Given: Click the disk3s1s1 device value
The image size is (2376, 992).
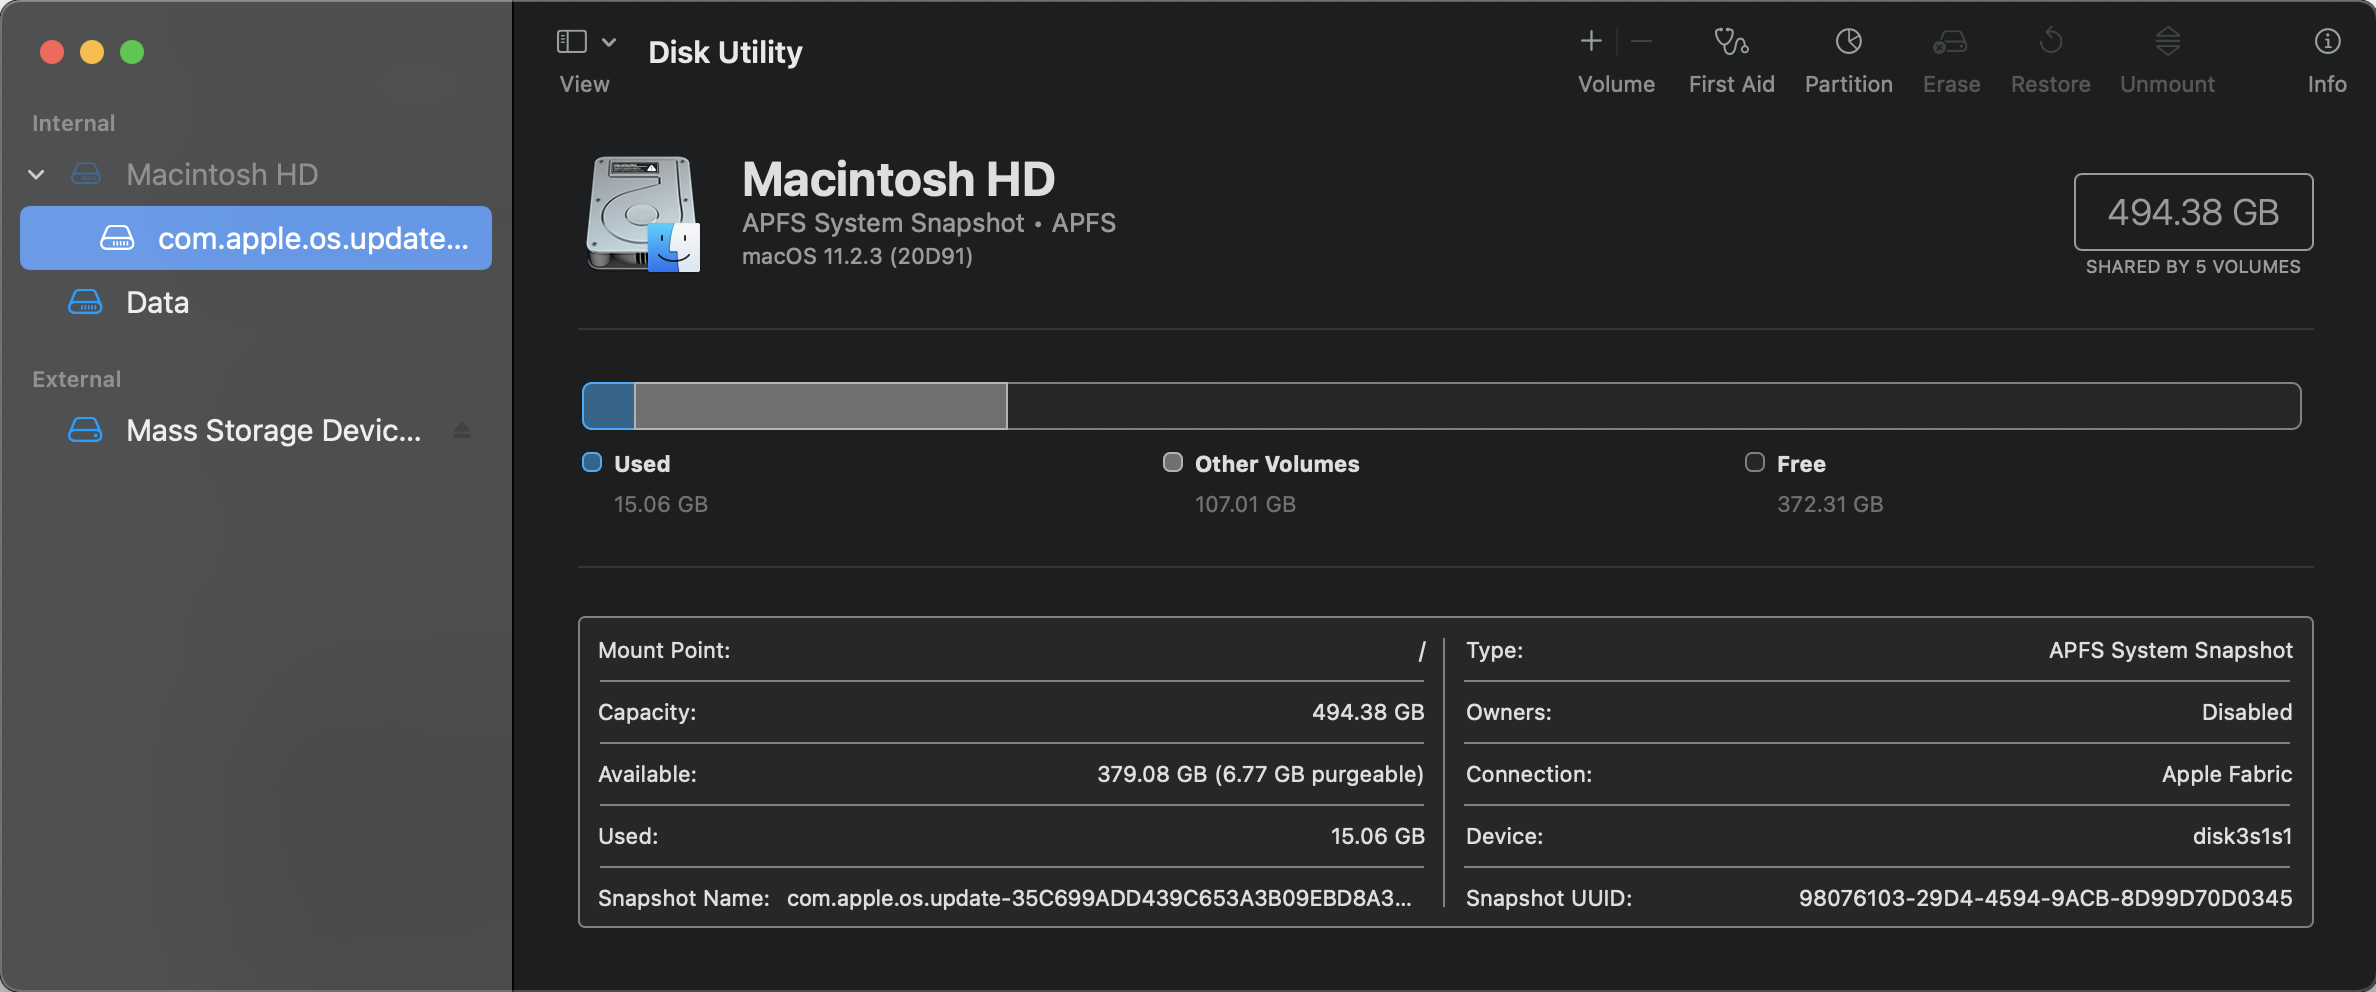Looking at the screenshot, I should tap(2242, 836).
